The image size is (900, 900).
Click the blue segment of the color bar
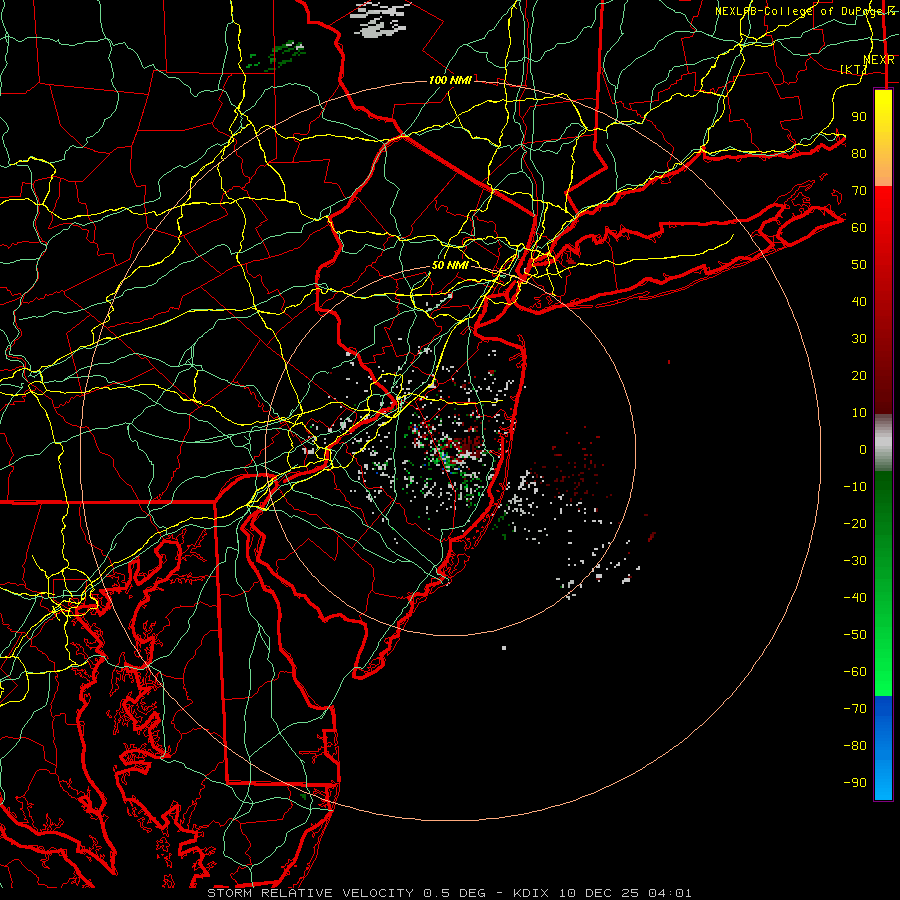coord(883,747)
